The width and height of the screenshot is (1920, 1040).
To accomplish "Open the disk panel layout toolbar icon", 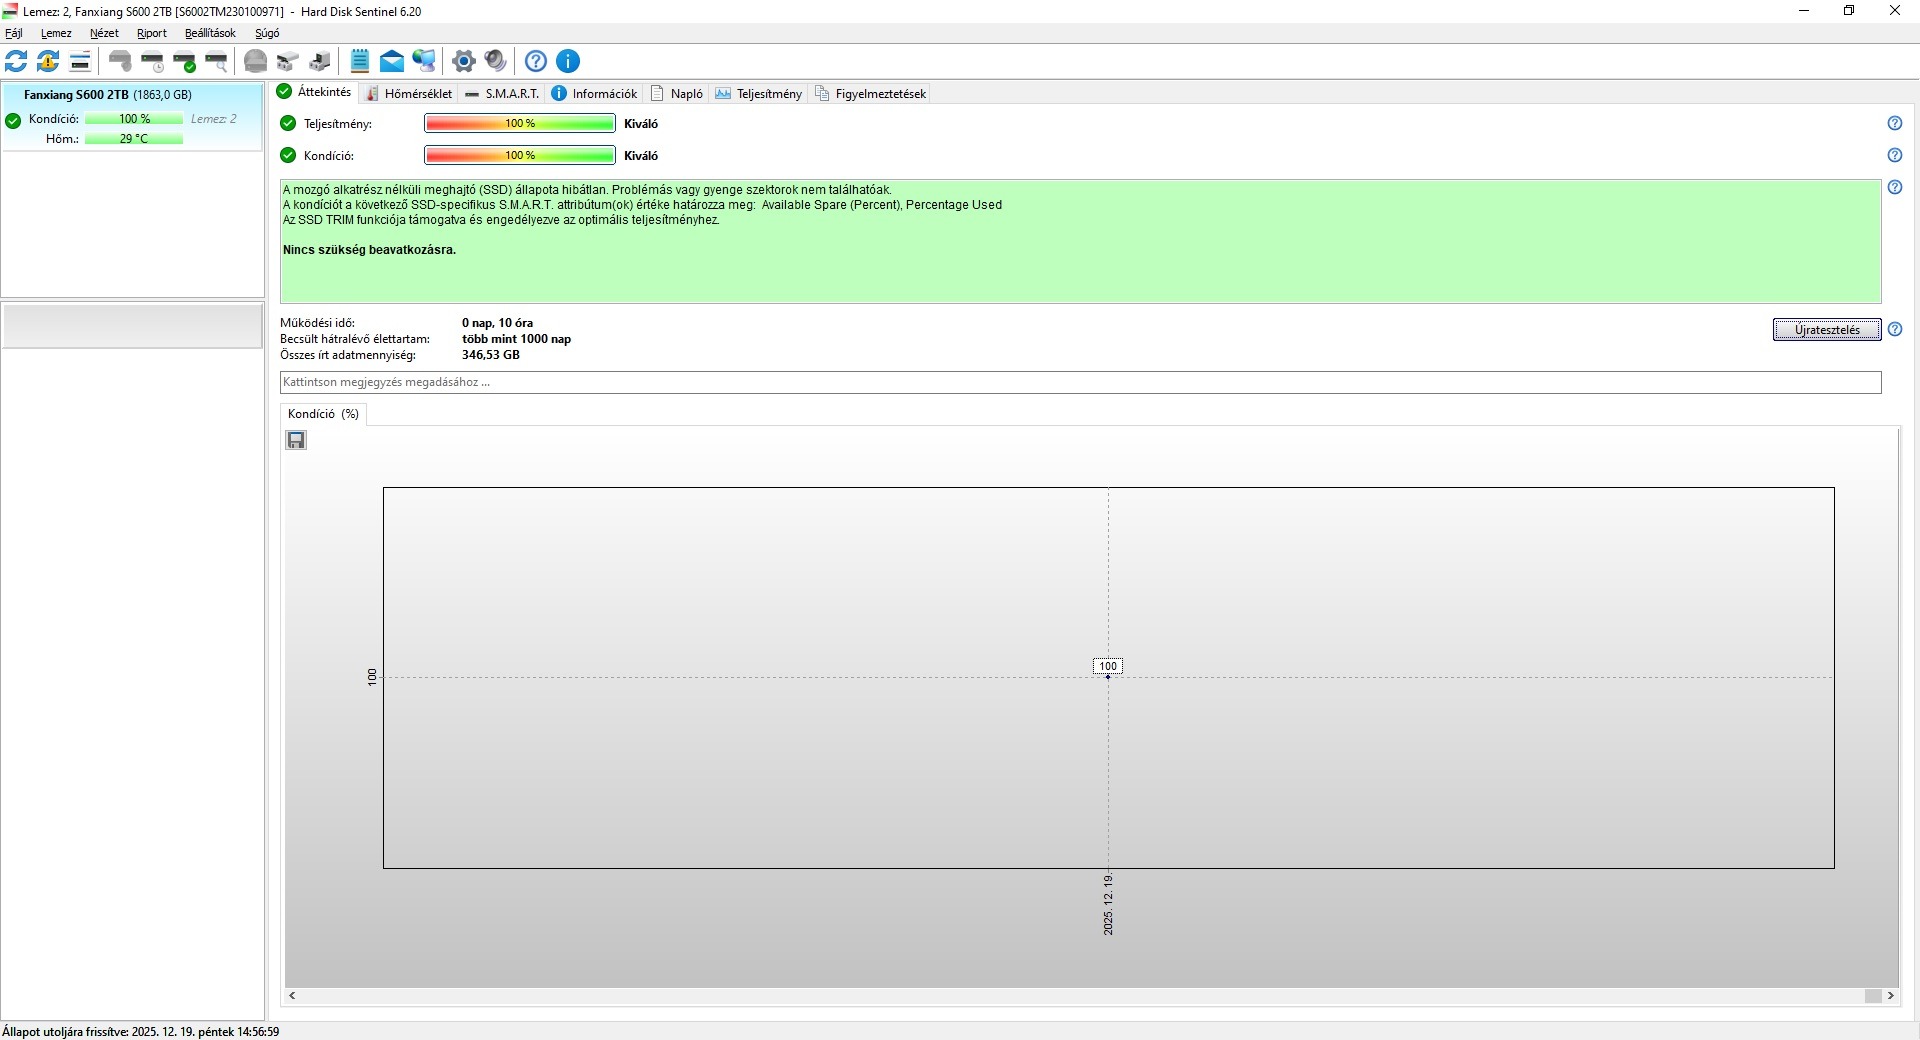I will (80, 61).
